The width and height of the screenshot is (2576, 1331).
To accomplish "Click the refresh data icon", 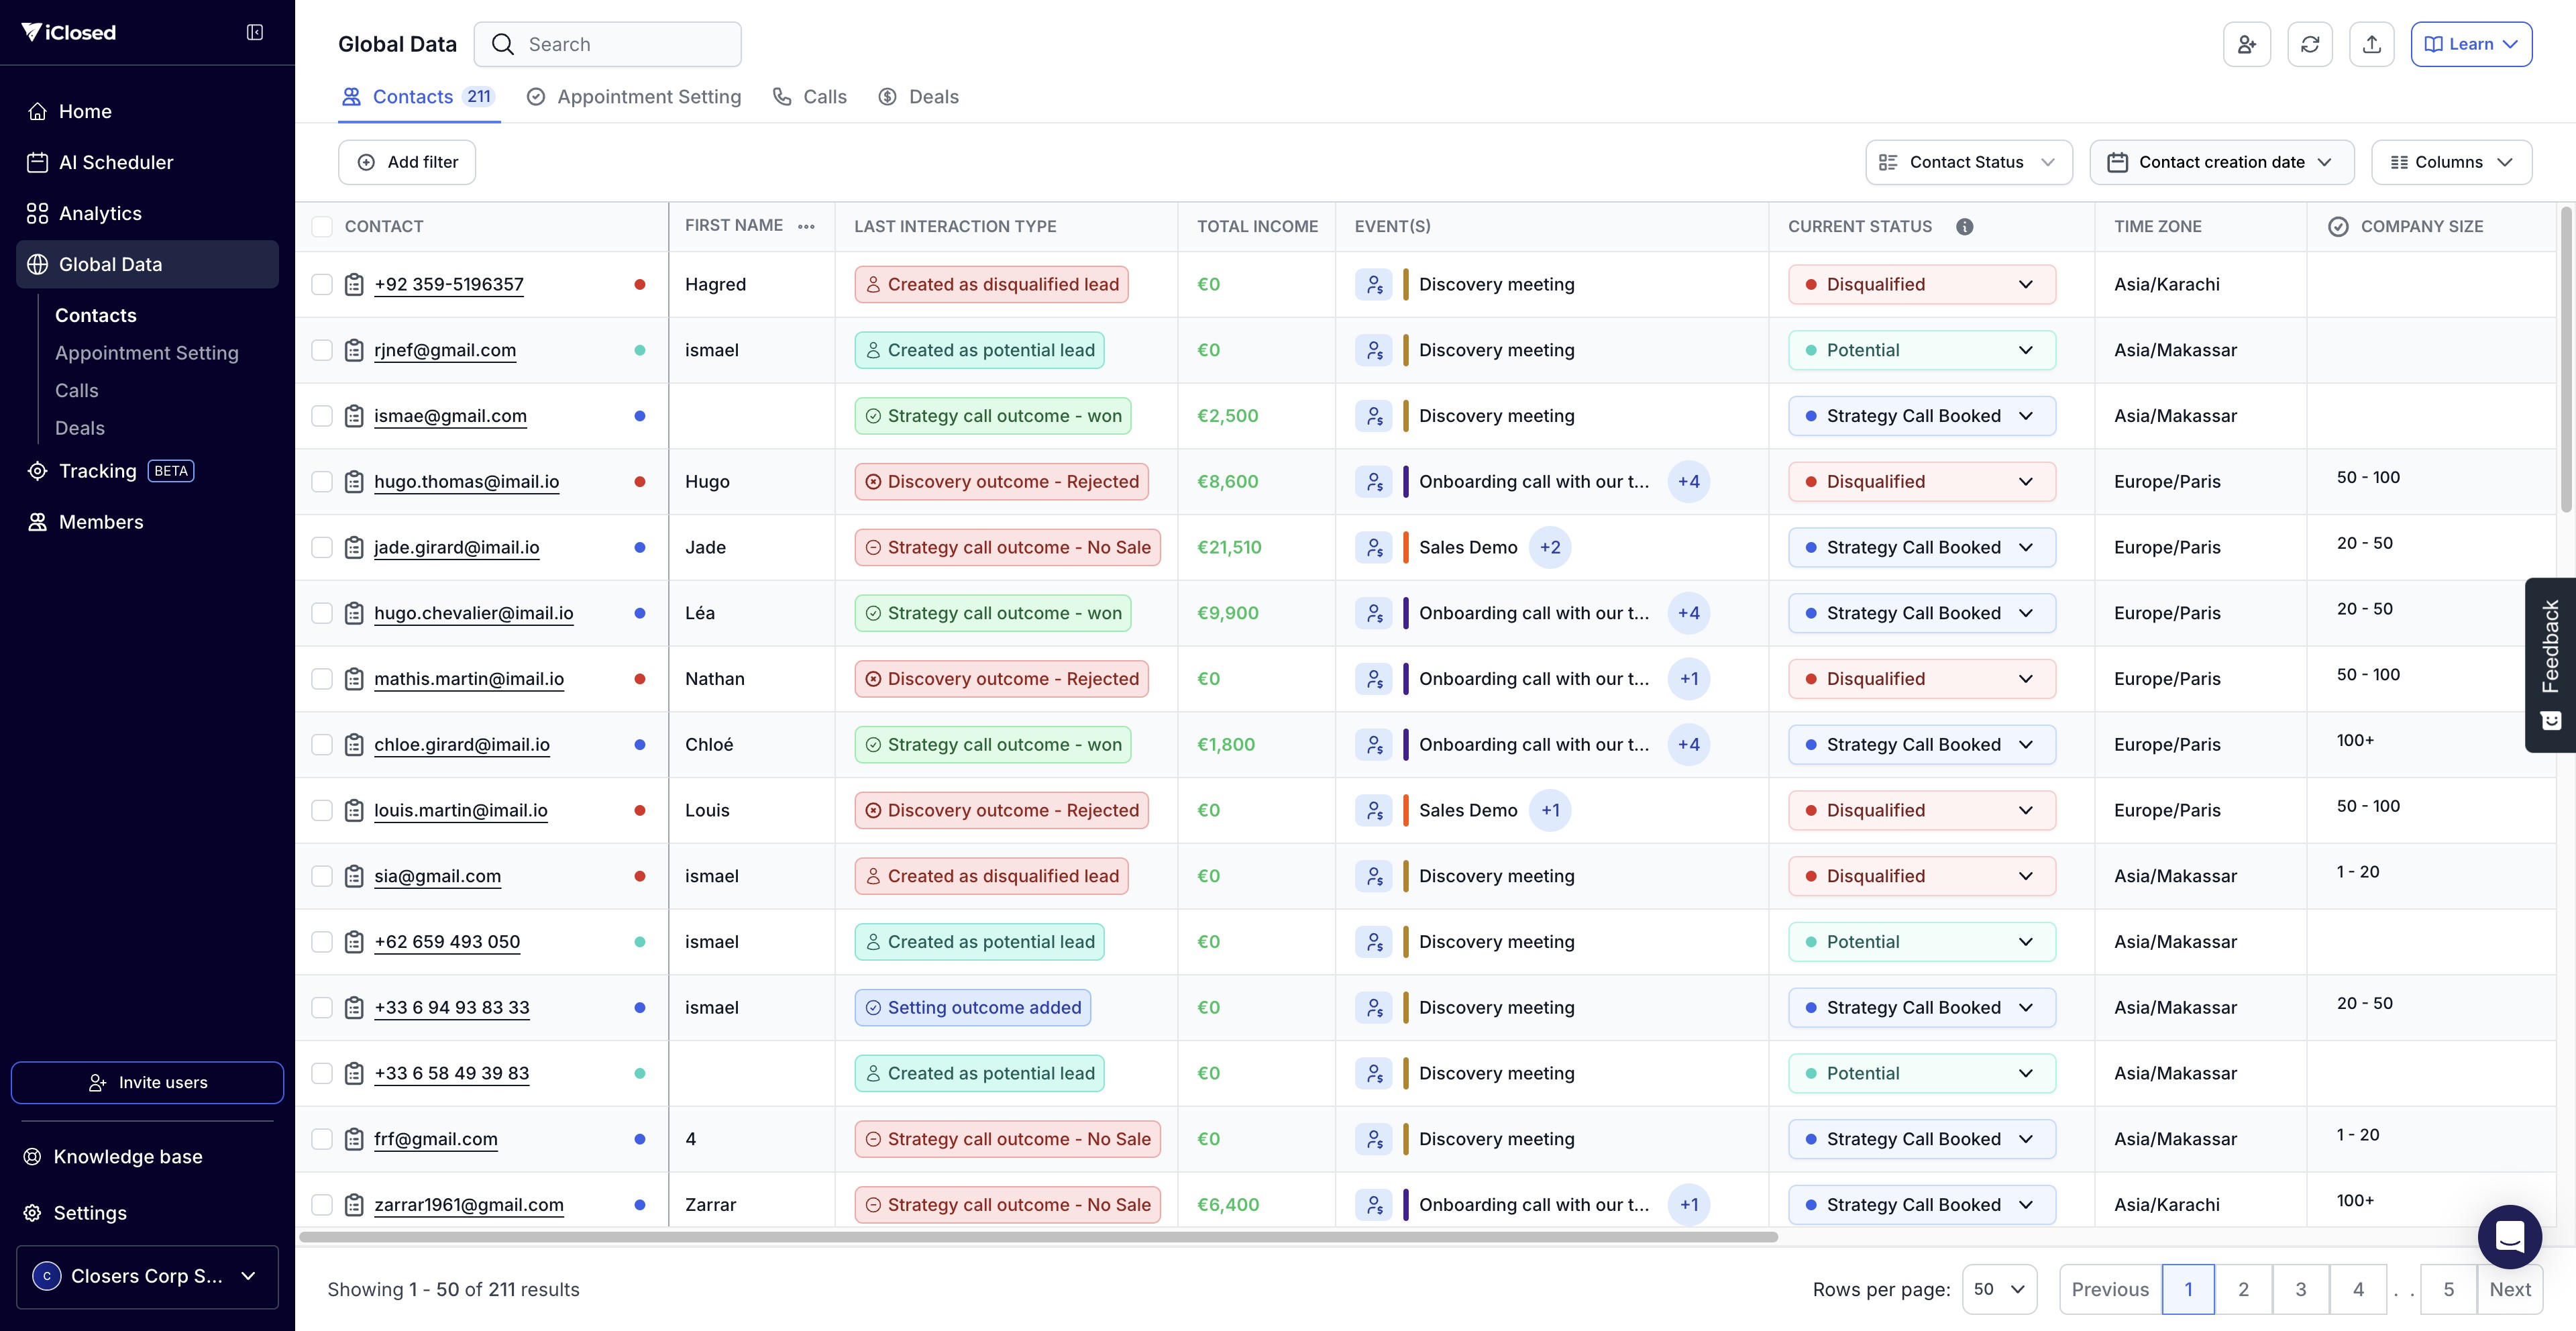I will (2309, 44).
